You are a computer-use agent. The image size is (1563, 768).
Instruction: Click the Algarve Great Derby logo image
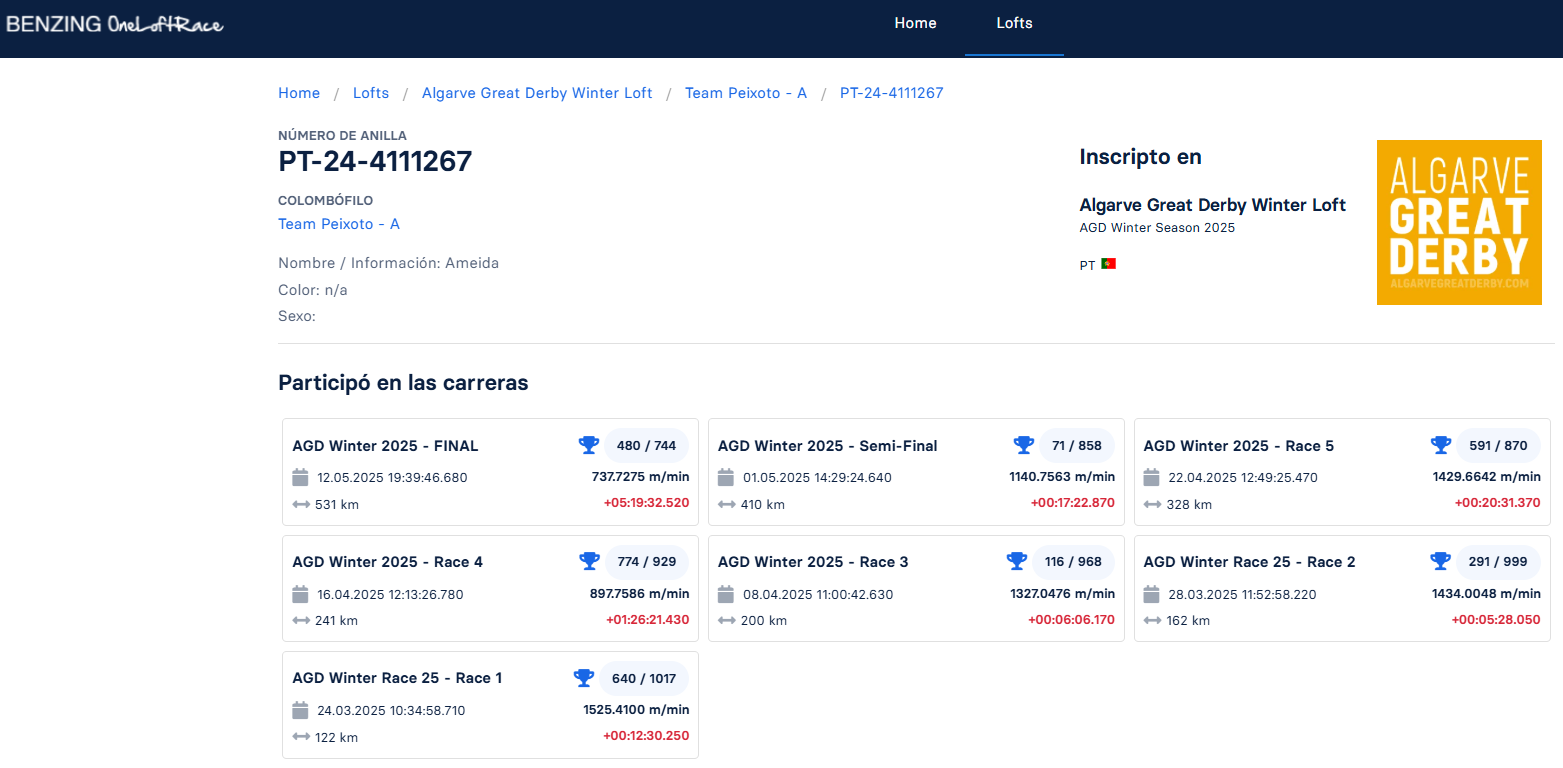click(1459, 222)
